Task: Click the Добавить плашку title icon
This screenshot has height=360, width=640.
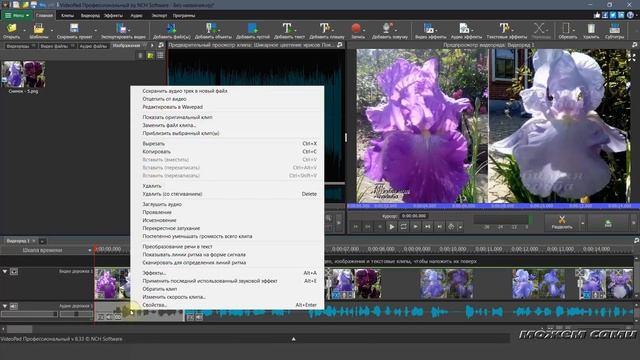Action: [x=325, y=28]
